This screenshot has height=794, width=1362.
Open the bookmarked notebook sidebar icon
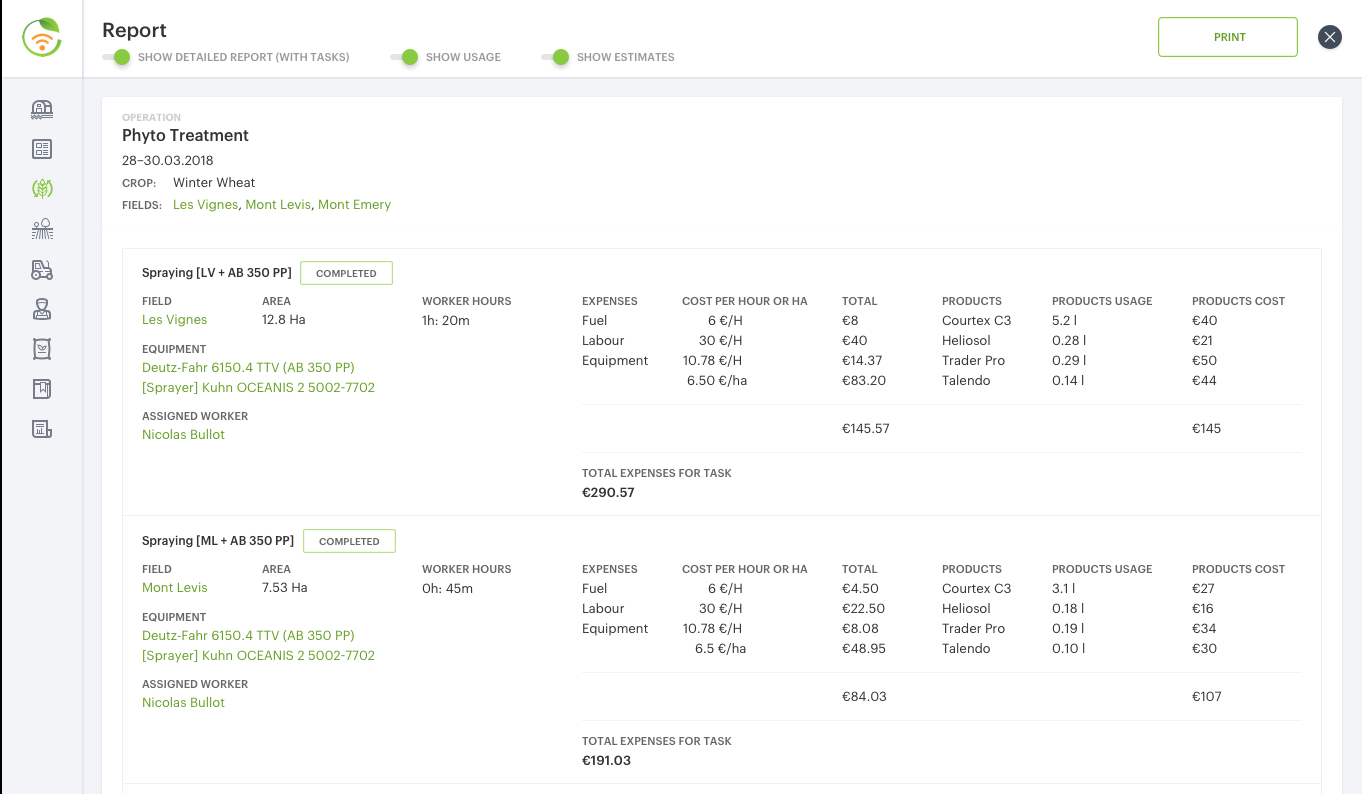42,389
